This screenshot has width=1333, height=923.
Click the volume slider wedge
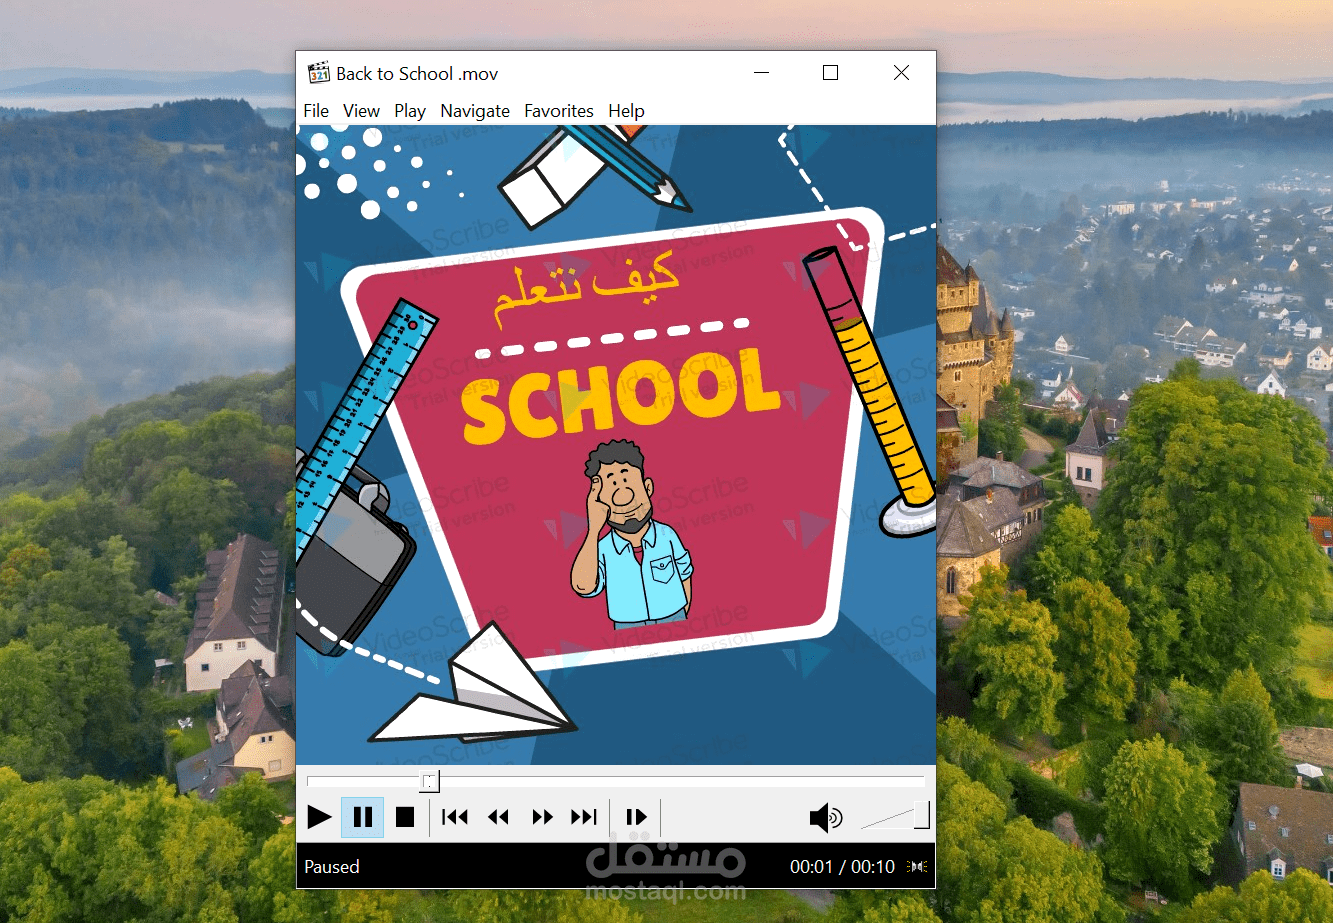[x=895, y=816]
